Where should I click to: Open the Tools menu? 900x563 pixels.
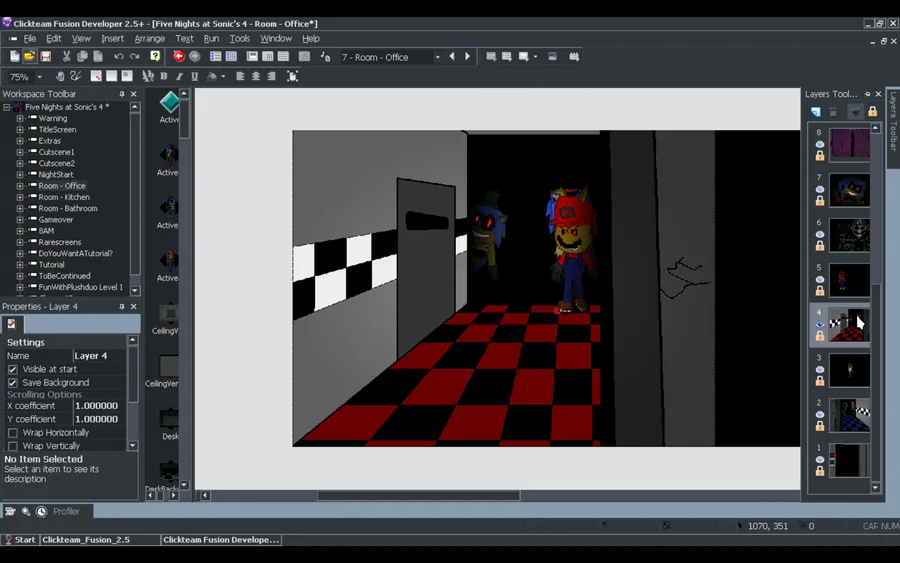(239, 38)
